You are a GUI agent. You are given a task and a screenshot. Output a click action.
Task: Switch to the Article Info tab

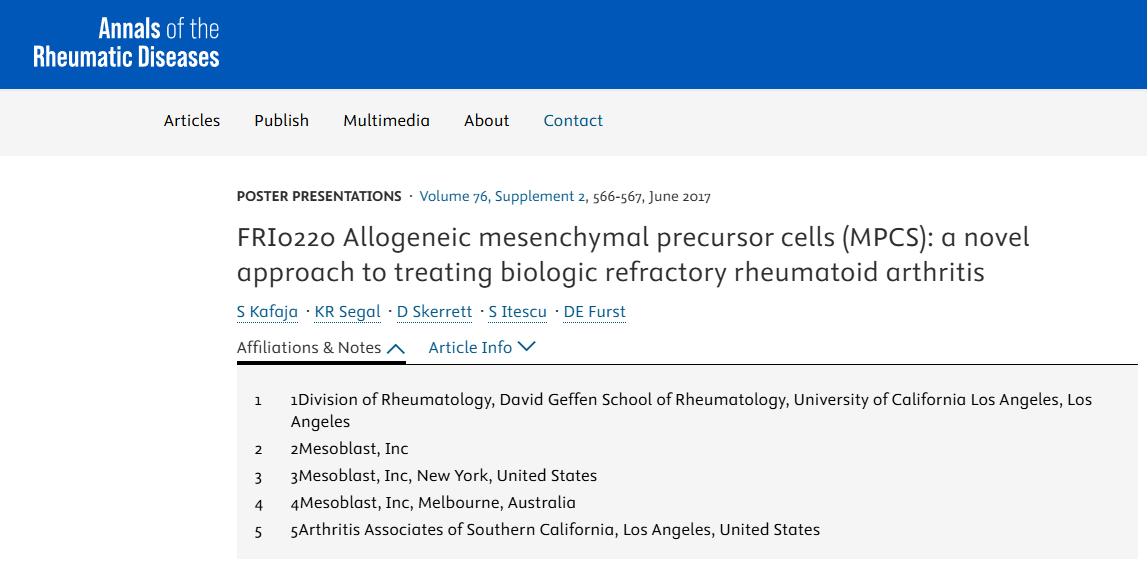[x=470, y=348]
